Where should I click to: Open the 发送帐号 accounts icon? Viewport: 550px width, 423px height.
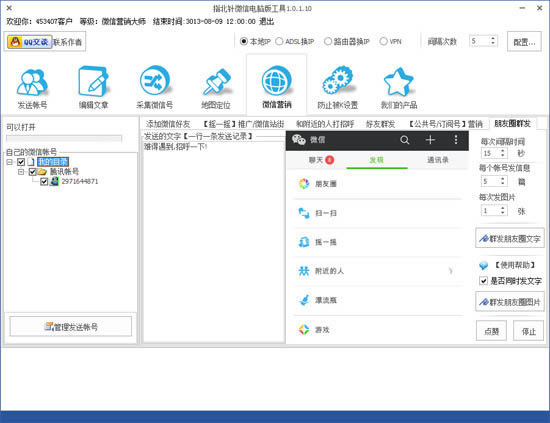click(x=32, y=83)
